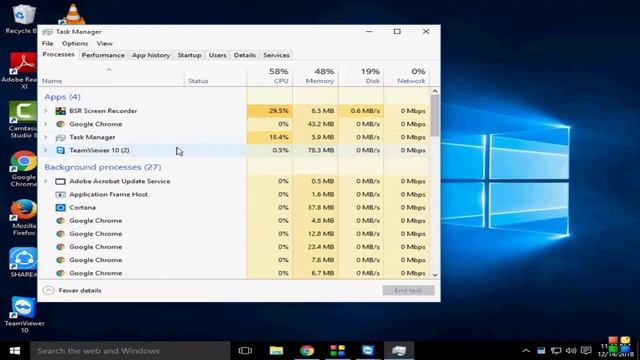The image size is (640, 360).
Task: Open the File menu
Action: click(48, 43)
